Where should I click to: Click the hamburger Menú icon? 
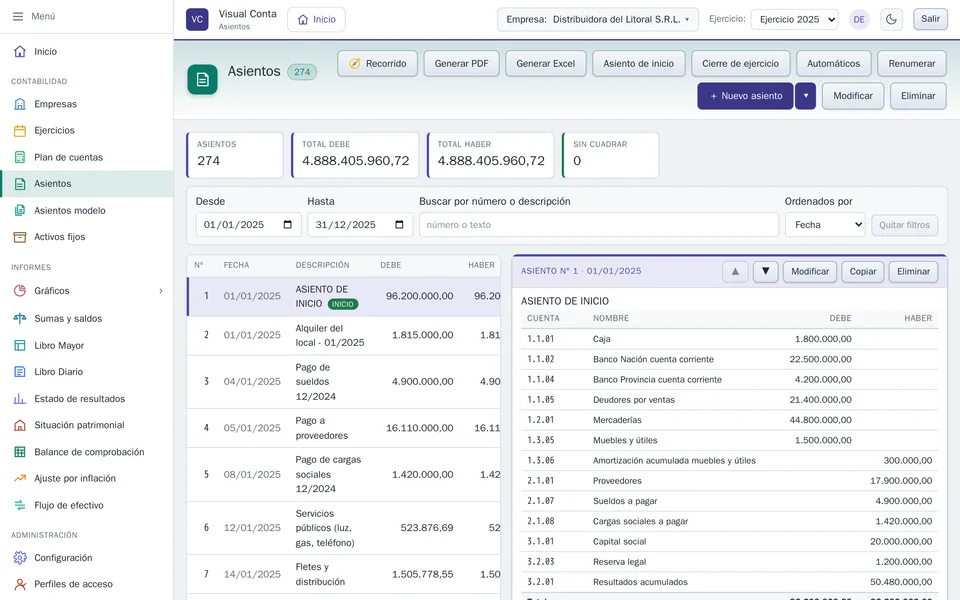pyautogui.click(x=18, y=17)
